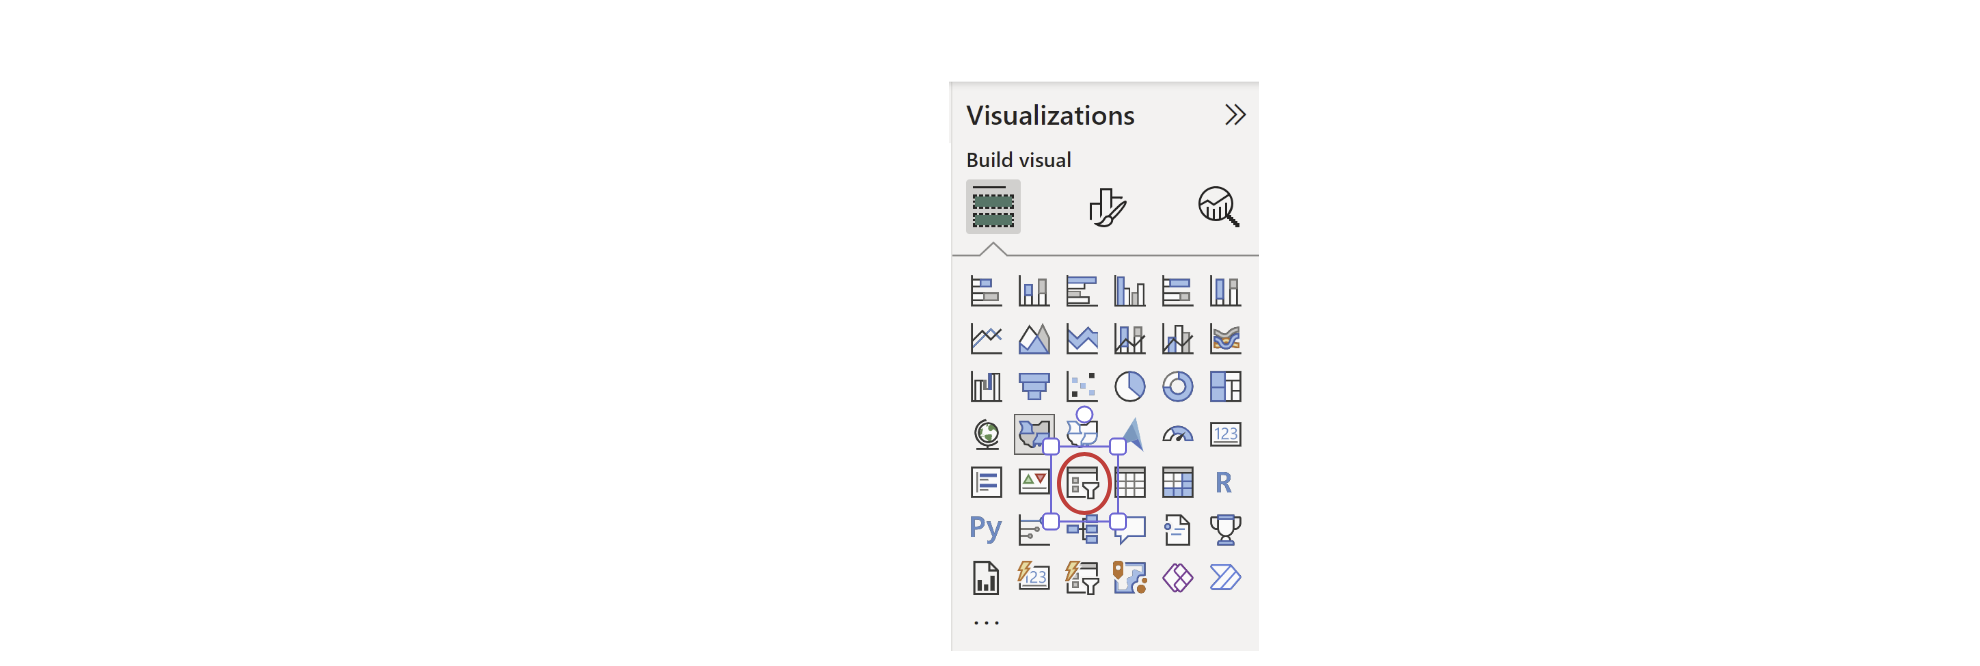
Task: Insert a Matrix visual
Action: click(x=1178, y=483)
